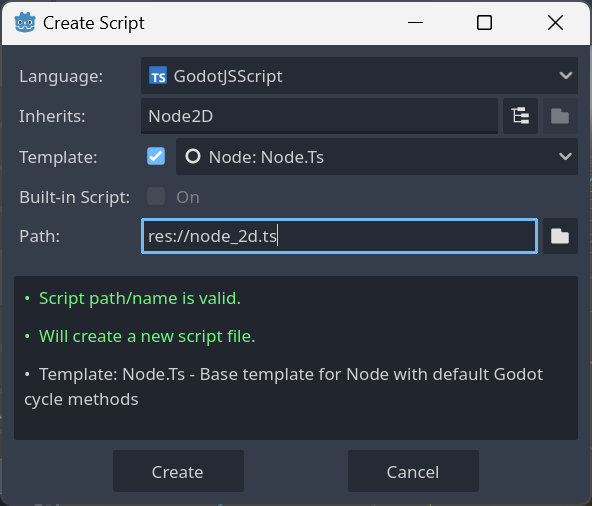Click the Template dropdown chevron arrow
Viewport: 592px width, 506px height.
click(565, 156)
